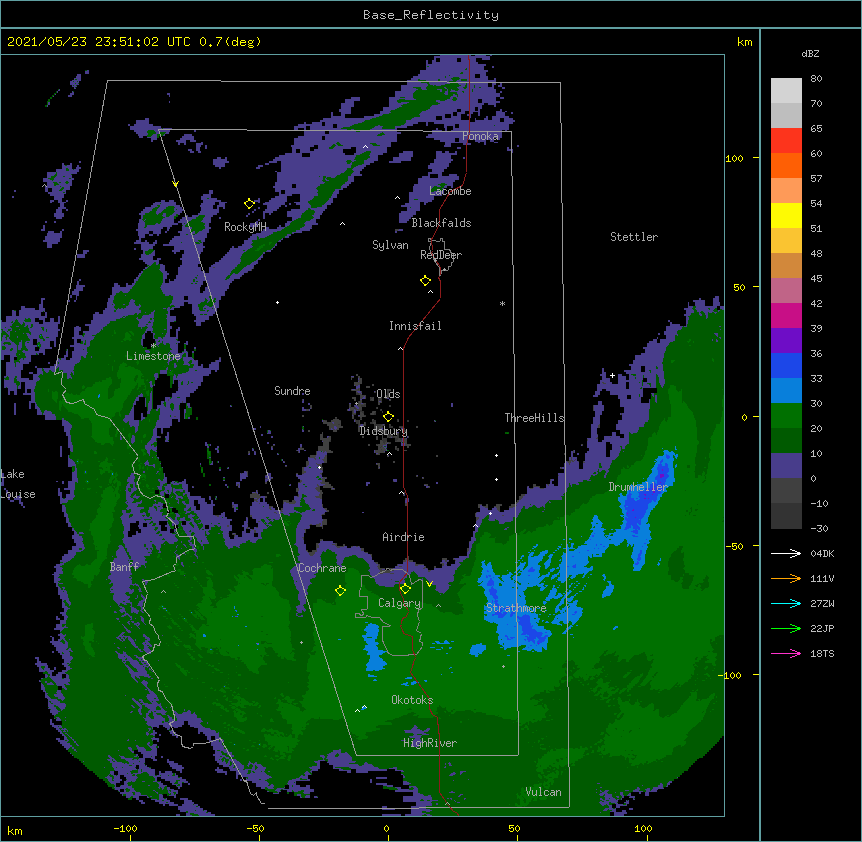
Task: Click the Ponoka city label
Action: [x=480, y=136]
